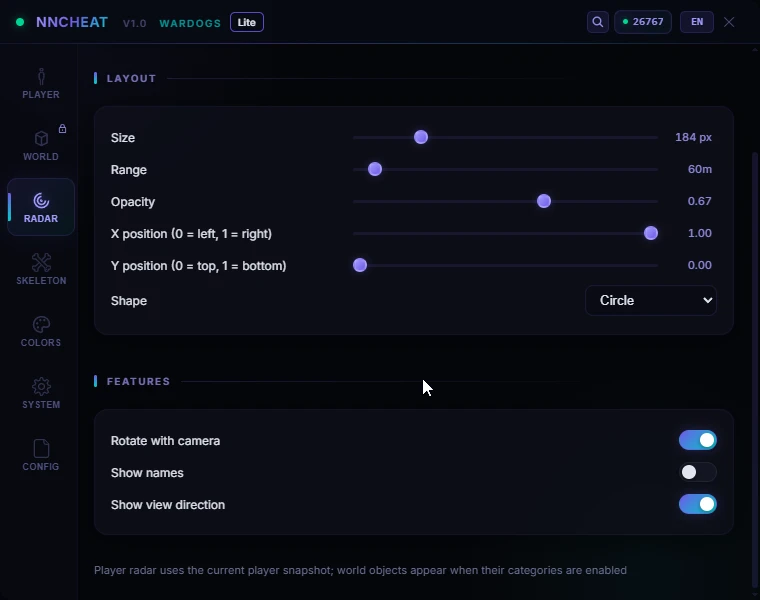Open the Shape dropdown showing Circle
This screenshot has height=600, width=760.
[x=650, y=300]
